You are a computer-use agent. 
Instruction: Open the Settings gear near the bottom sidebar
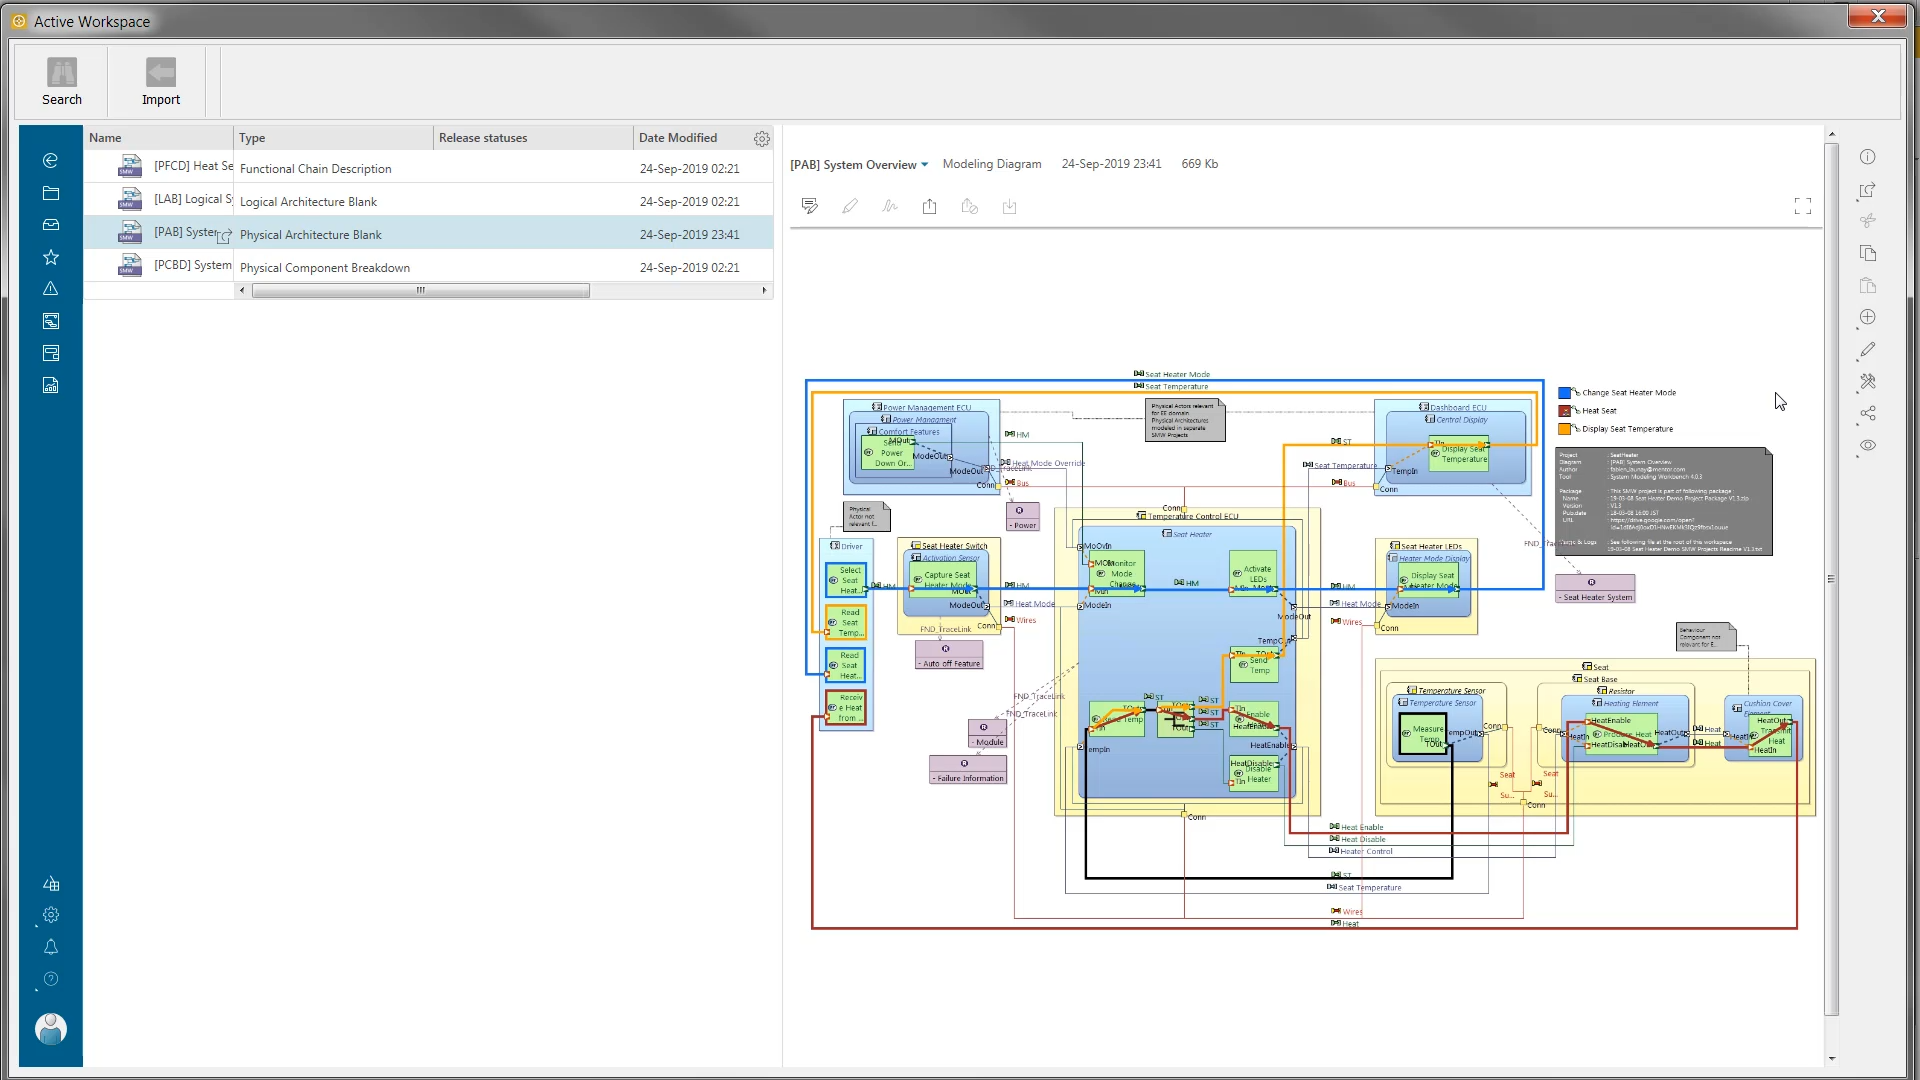(x=50, y=914)
